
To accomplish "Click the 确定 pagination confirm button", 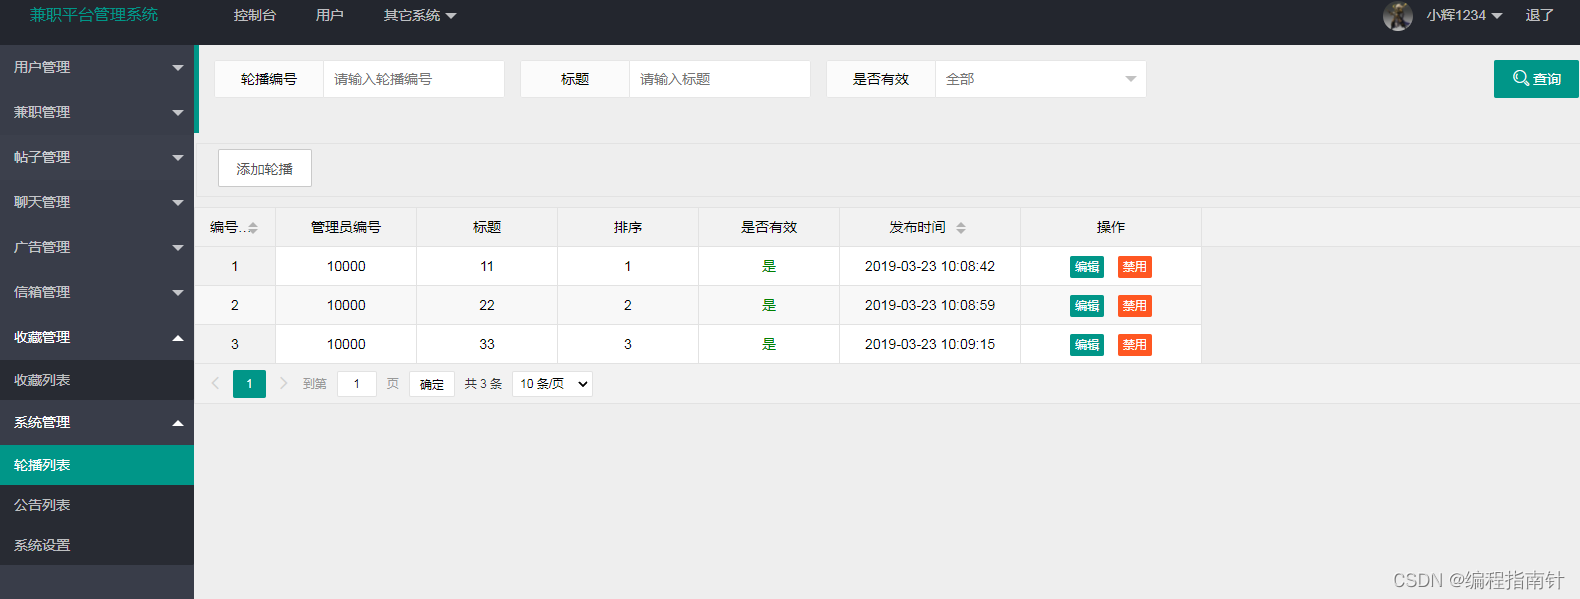I will click(432, 384).
